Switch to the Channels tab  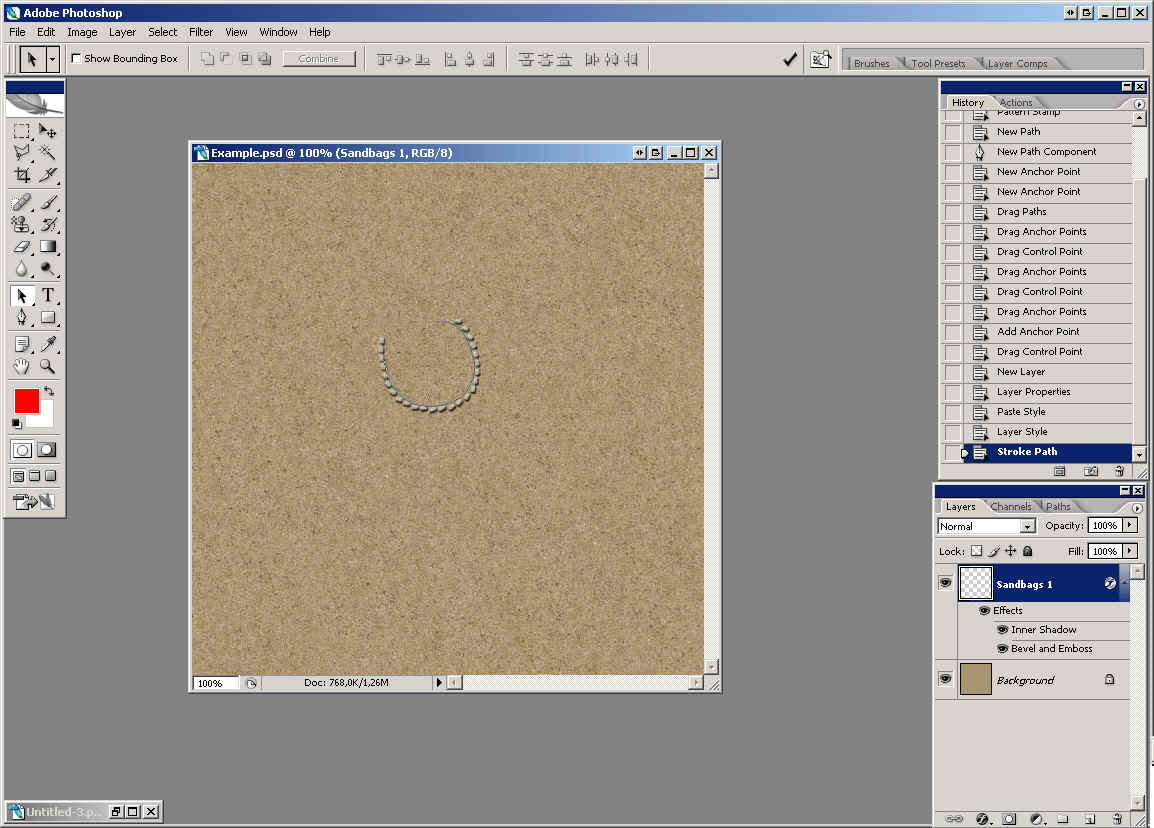point(1011,507)
